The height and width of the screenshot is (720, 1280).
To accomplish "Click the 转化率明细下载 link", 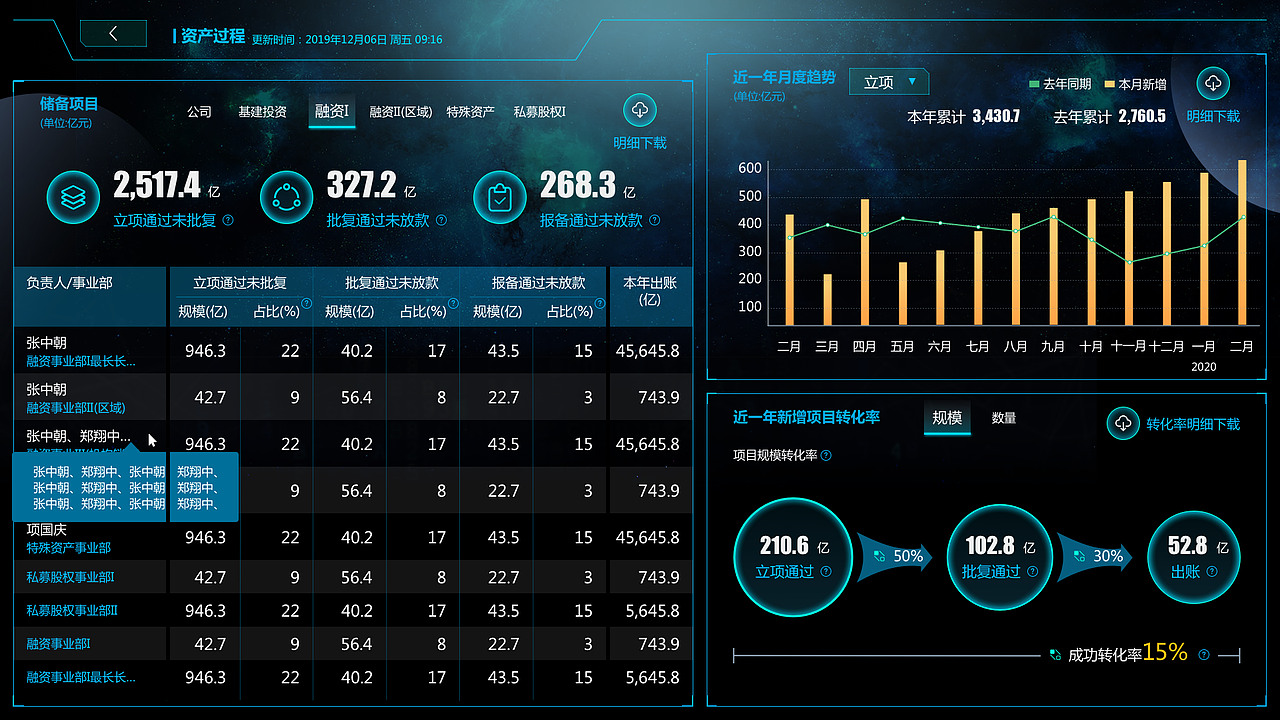I will pos(1193,424).
